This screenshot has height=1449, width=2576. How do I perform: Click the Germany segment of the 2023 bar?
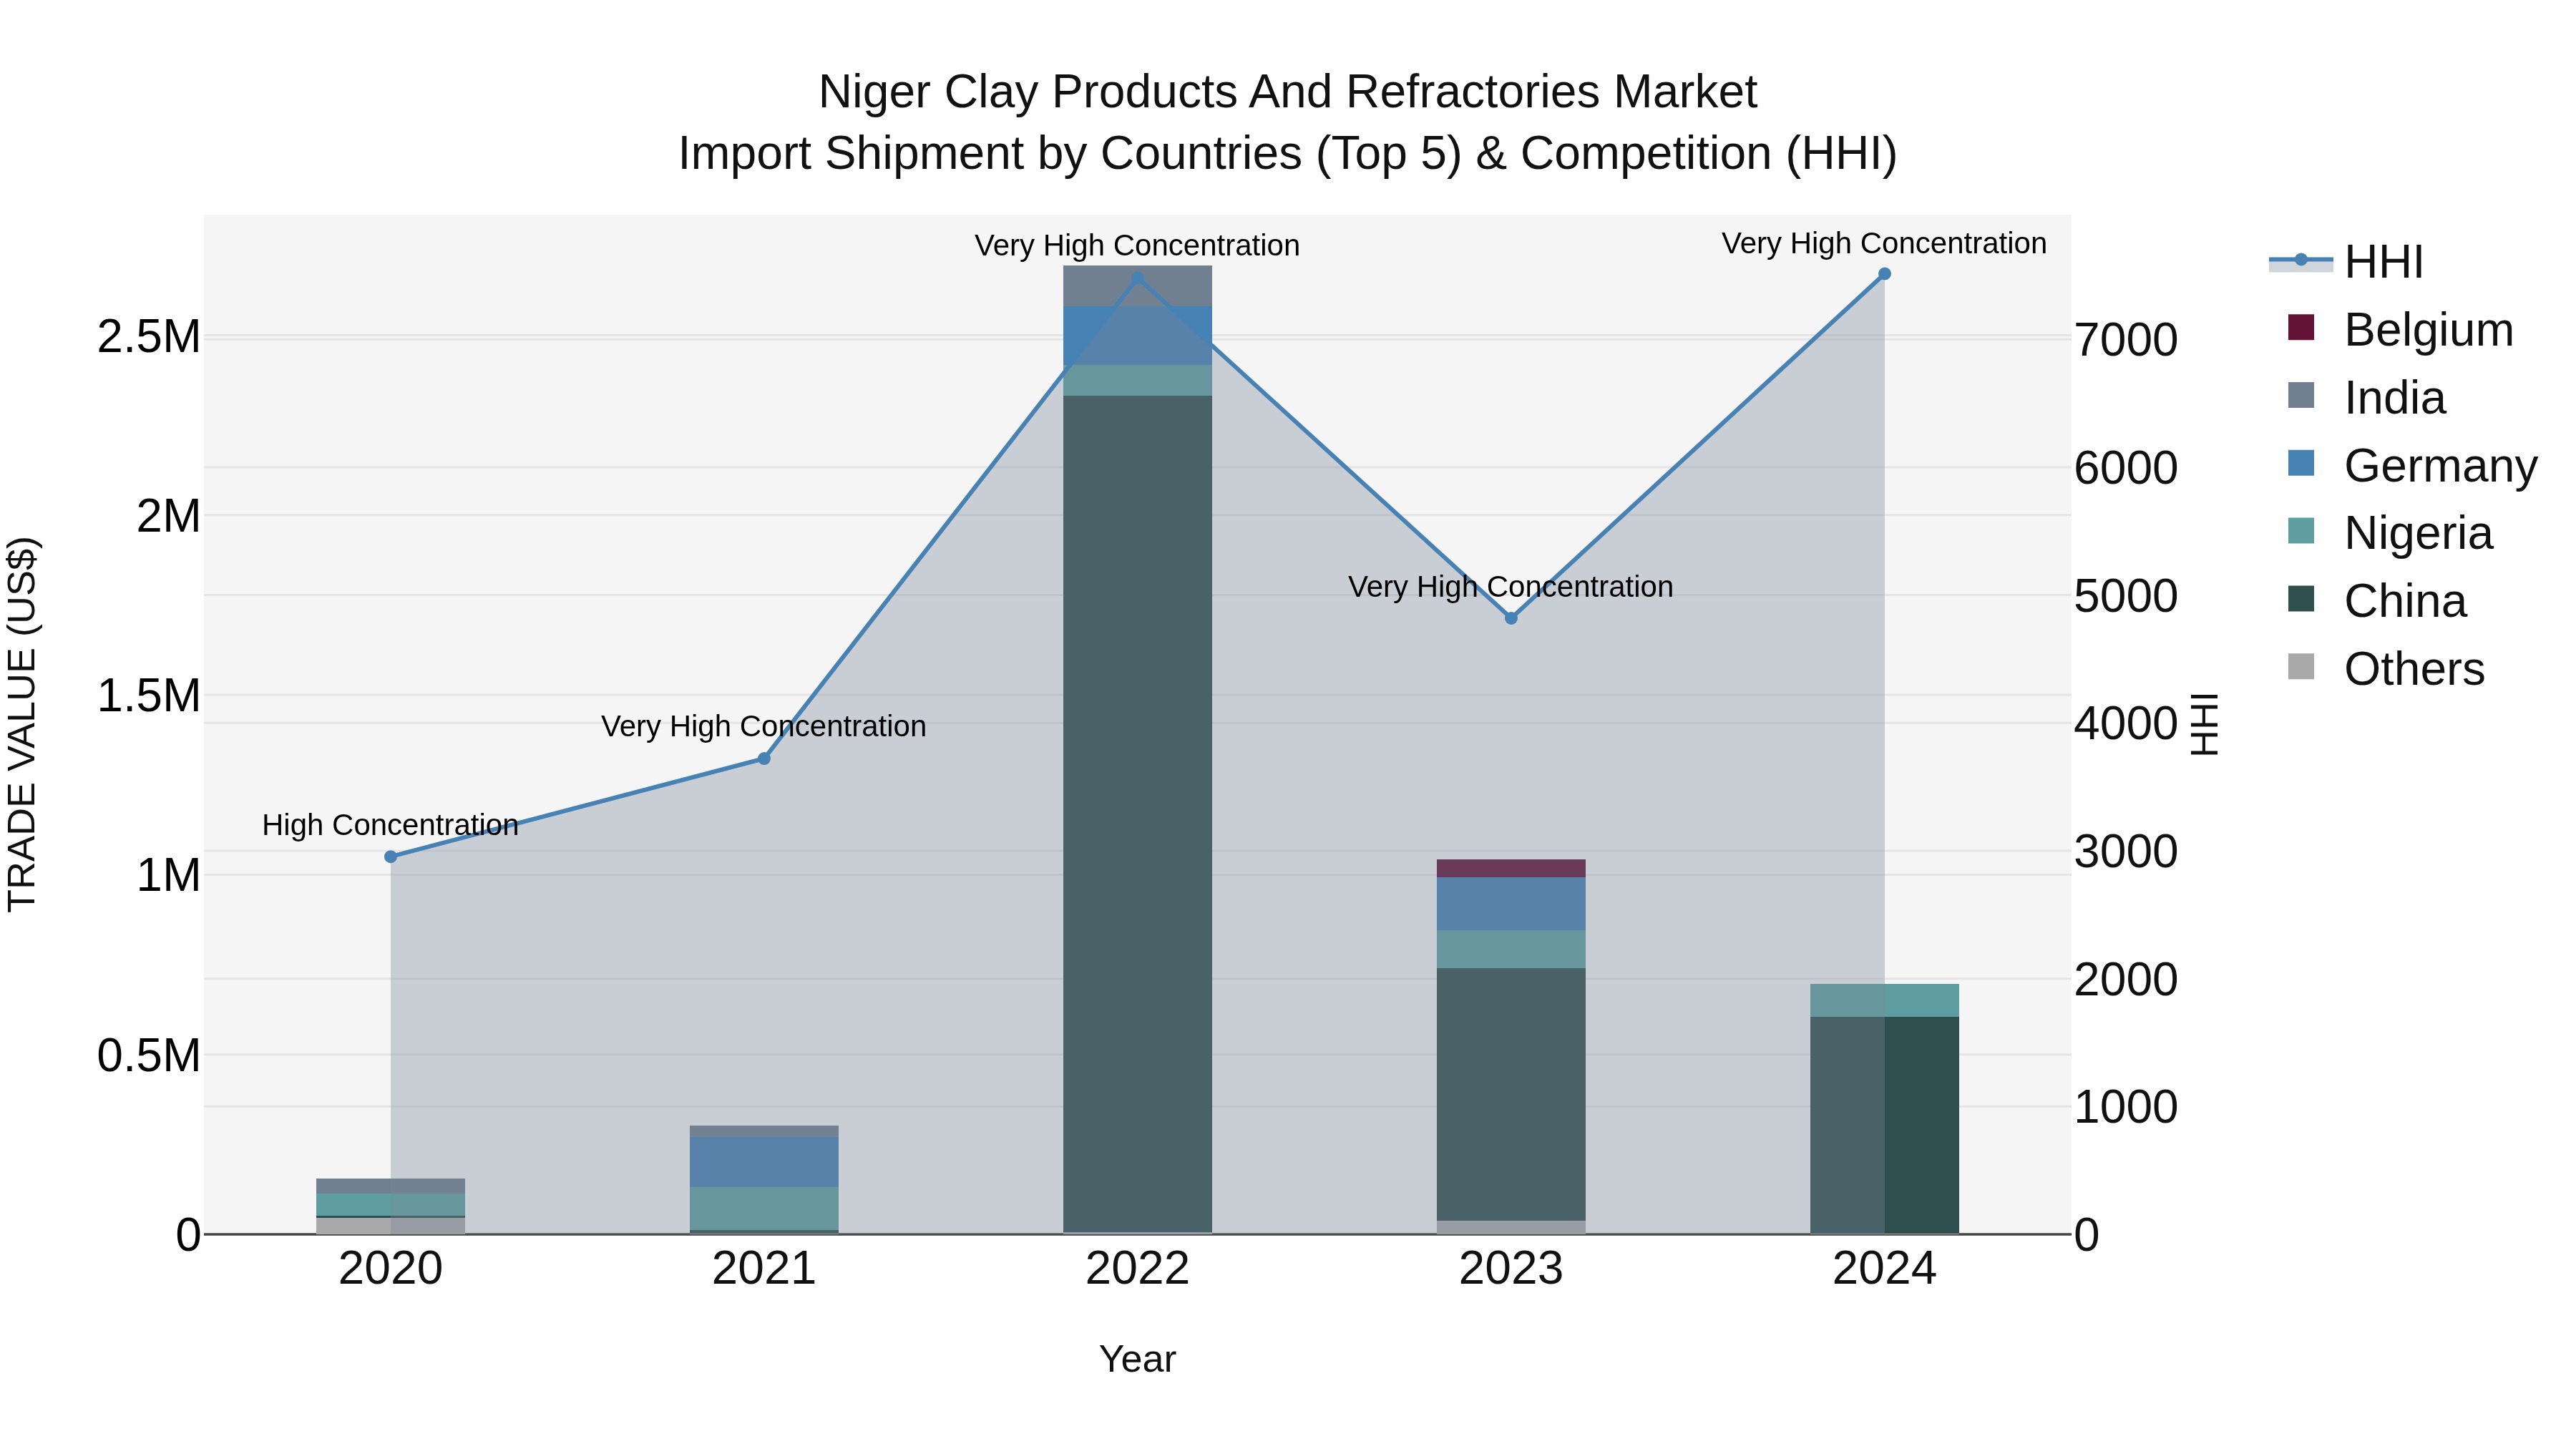click(1511, 904)
